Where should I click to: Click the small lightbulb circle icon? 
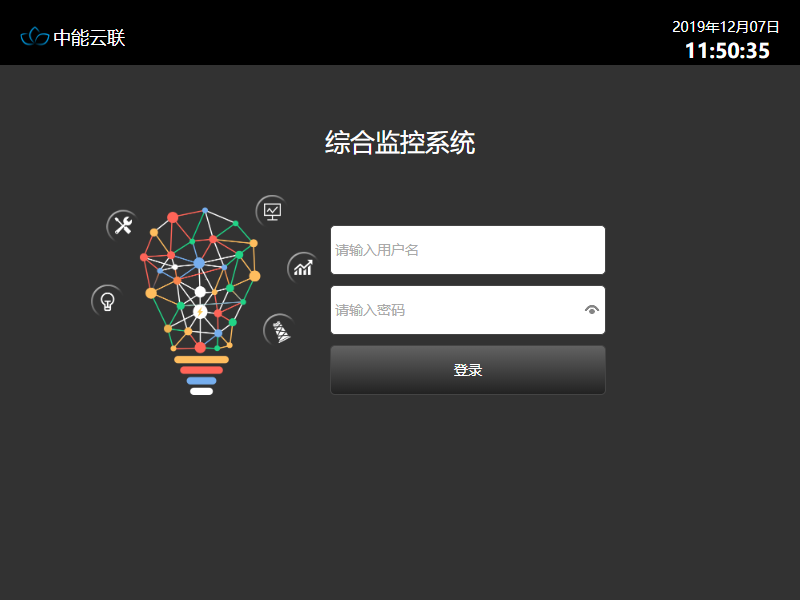point(107,301)
